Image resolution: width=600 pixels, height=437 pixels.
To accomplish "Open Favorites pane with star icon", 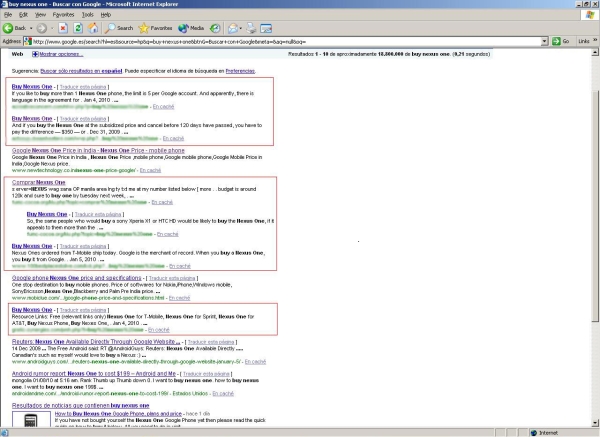I will click(x=155, y=28).
